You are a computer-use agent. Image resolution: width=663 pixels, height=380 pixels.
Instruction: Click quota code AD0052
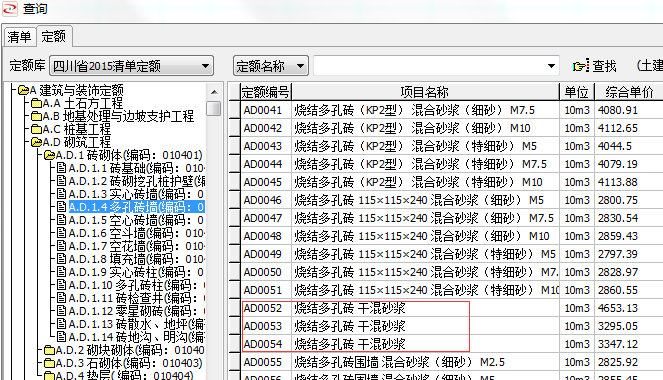263,308
